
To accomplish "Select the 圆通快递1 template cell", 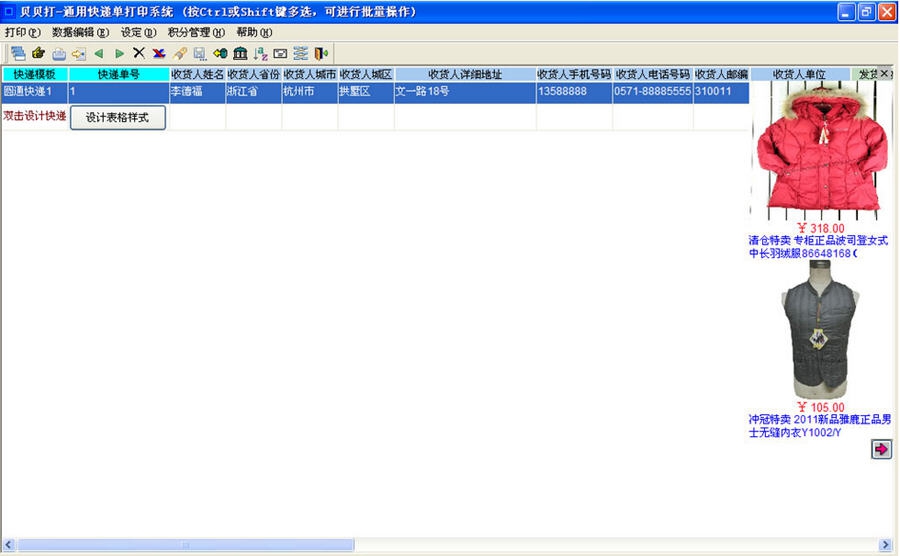I will tap(34, 92).
